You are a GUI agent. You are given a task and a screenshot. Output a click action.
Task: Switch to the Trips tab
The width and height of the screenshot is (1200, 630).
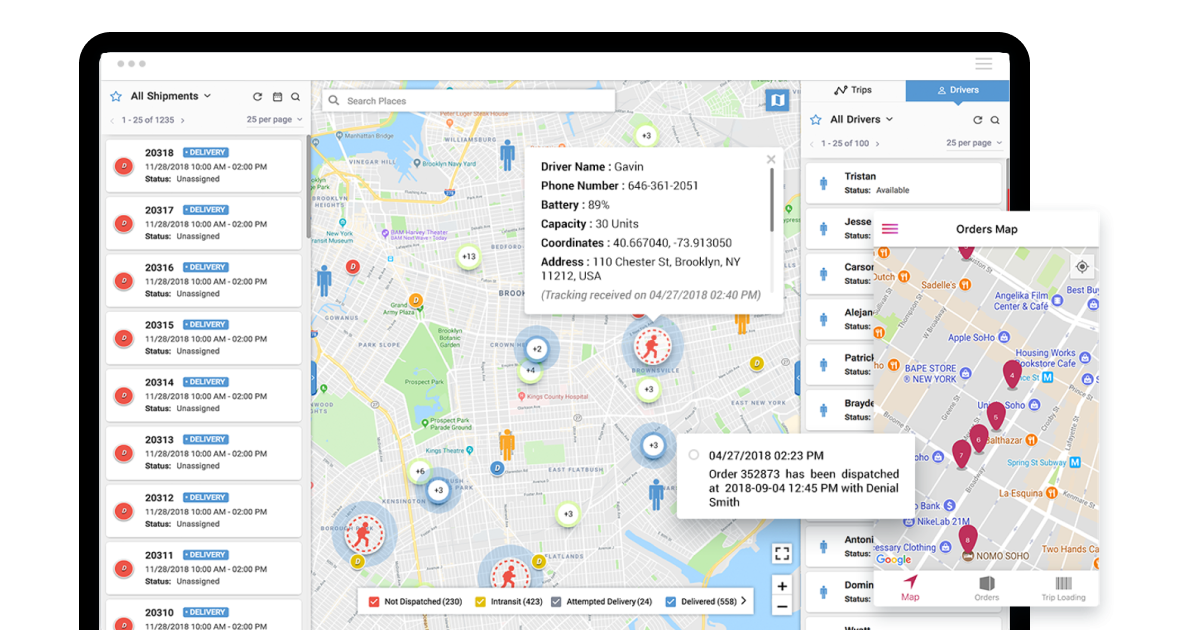point(856,90)
